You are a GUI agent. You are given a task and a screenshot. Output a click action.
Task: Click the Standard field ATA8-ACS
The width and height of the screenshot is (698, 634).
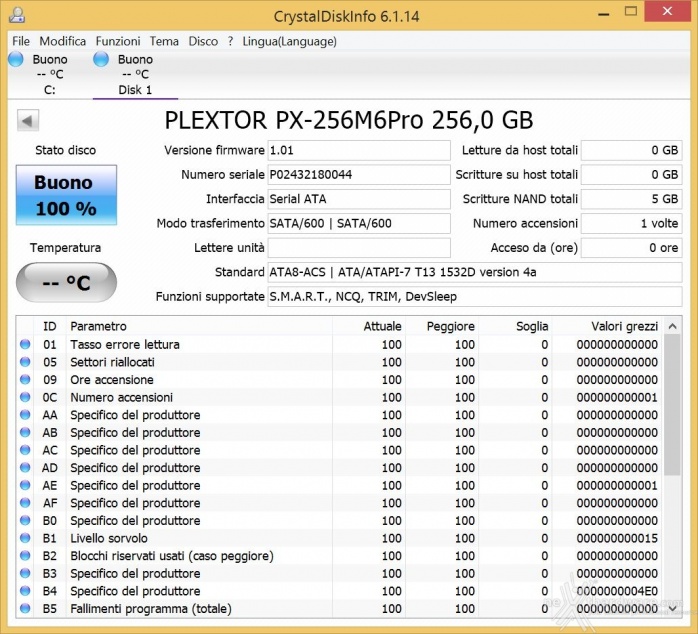click(475, 272)
